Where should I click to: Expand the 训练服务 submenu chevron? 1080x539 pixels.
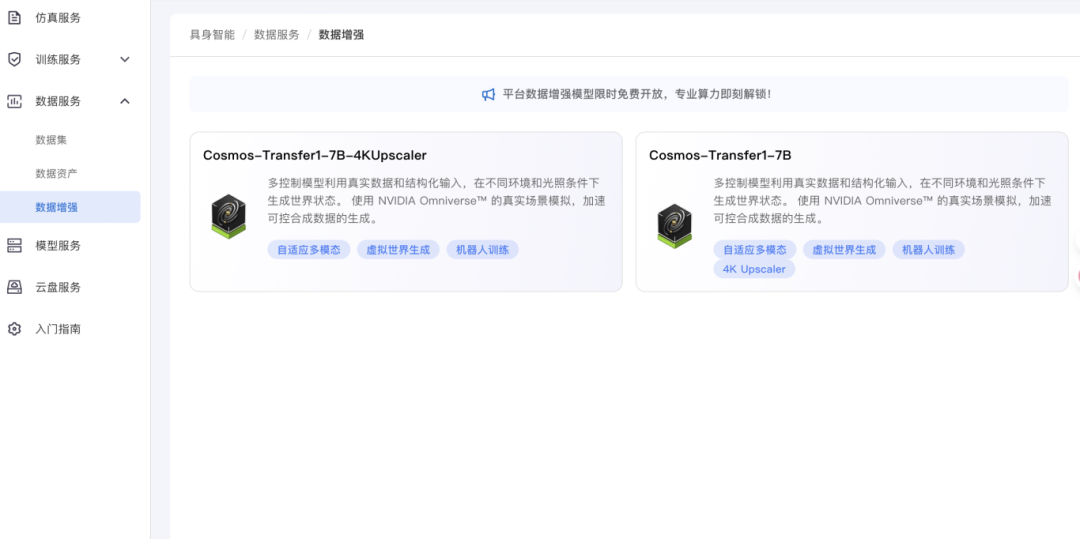coord(125,59)
